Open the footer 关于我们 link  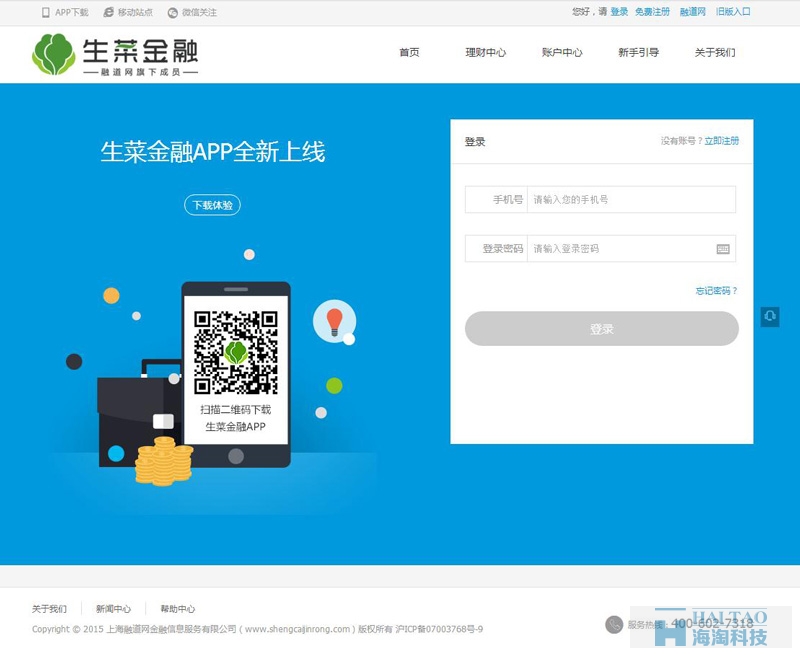pos(49,609)
